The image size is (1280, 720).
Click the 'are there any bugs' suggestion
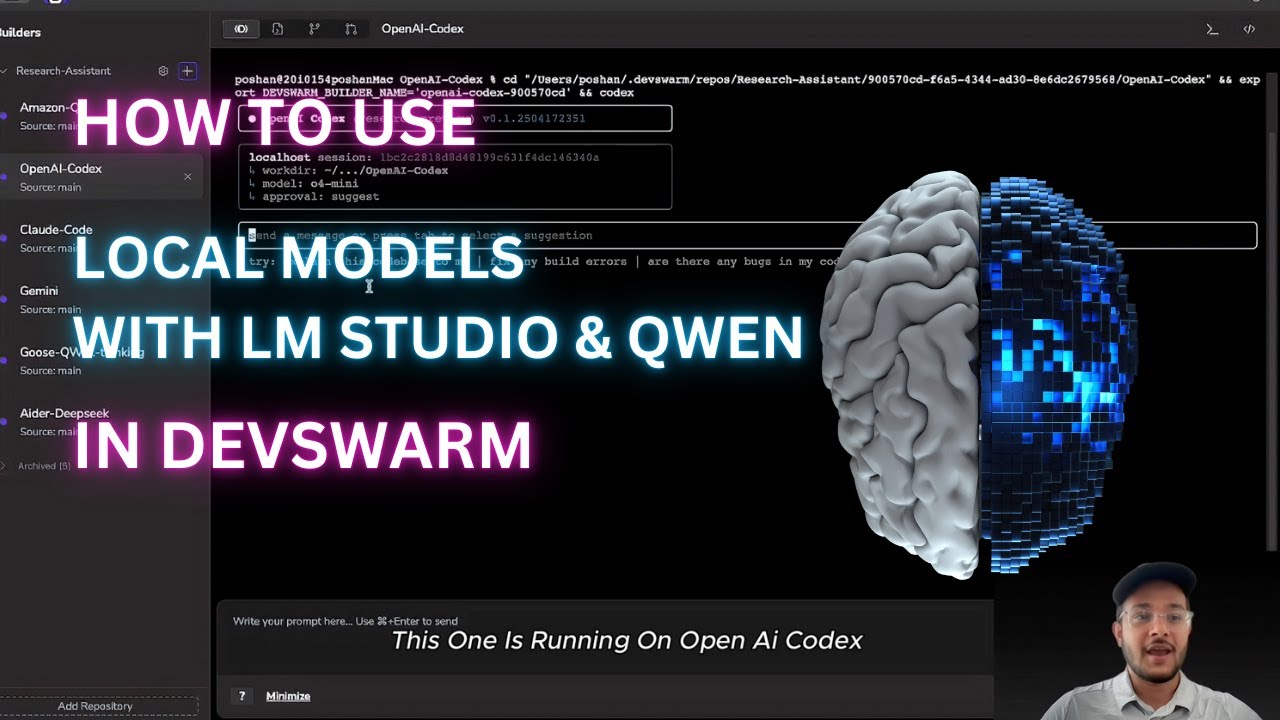click(x=744, y=262)
